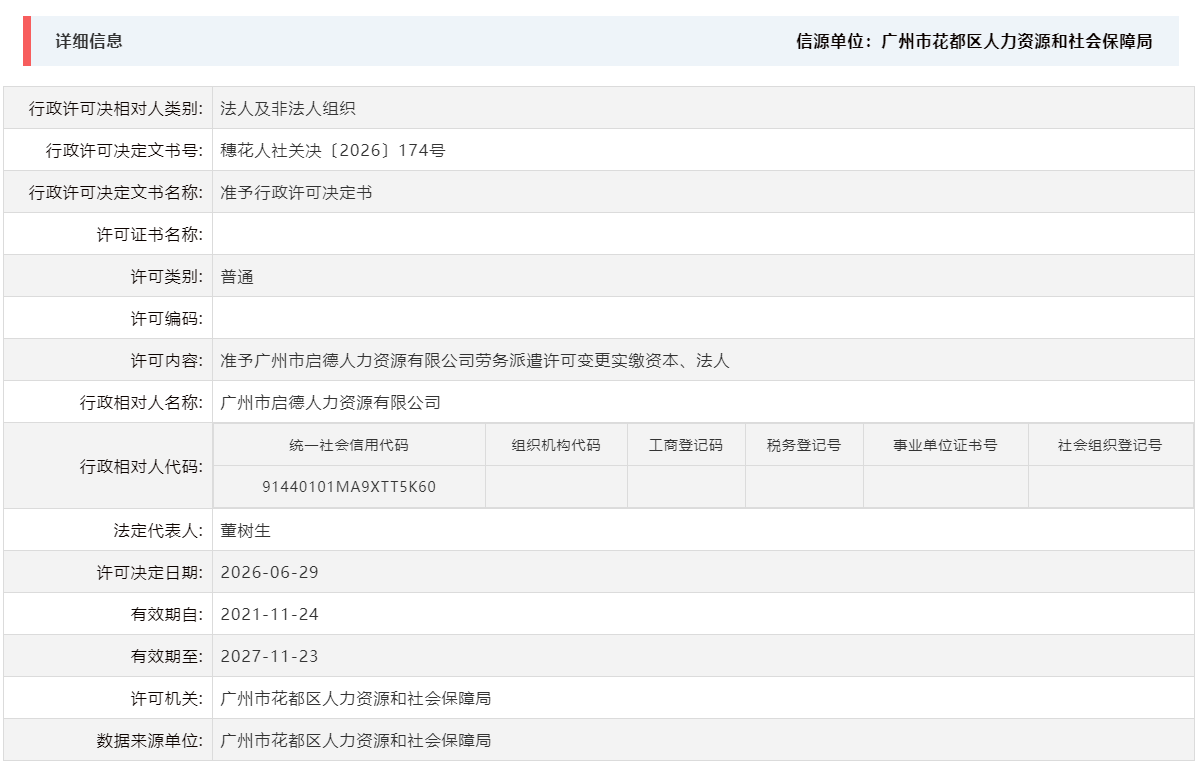Click the 许可决定日期 label
Image resolution: width=1195 pixels, height=766 pixels.
pyautogui.click(x=149, y=572)
